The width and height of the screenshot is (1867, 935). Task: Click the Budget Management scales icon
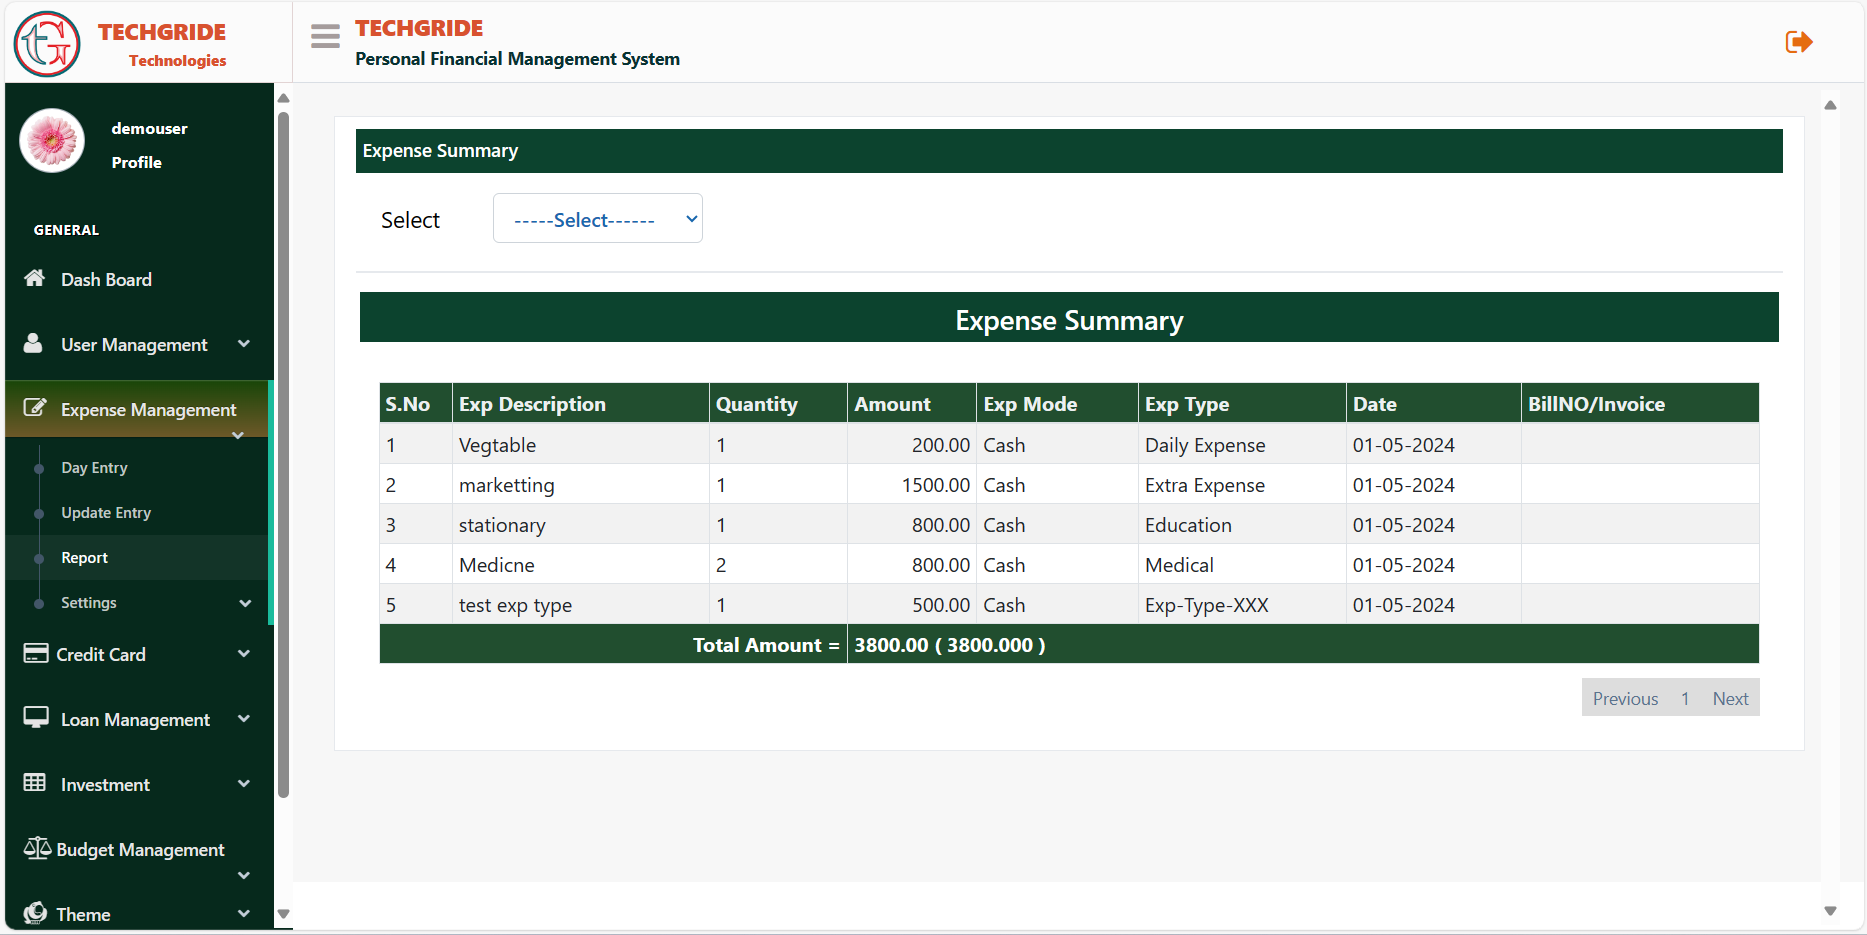pyautogui.click(x=37, y=848)
